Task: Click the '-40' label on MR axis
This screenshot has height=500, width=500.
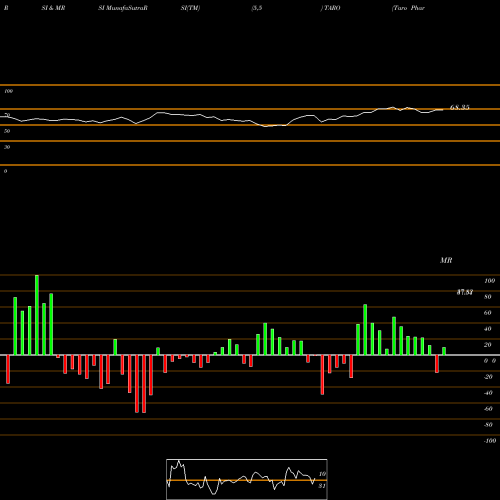Action: pos(488,393)
